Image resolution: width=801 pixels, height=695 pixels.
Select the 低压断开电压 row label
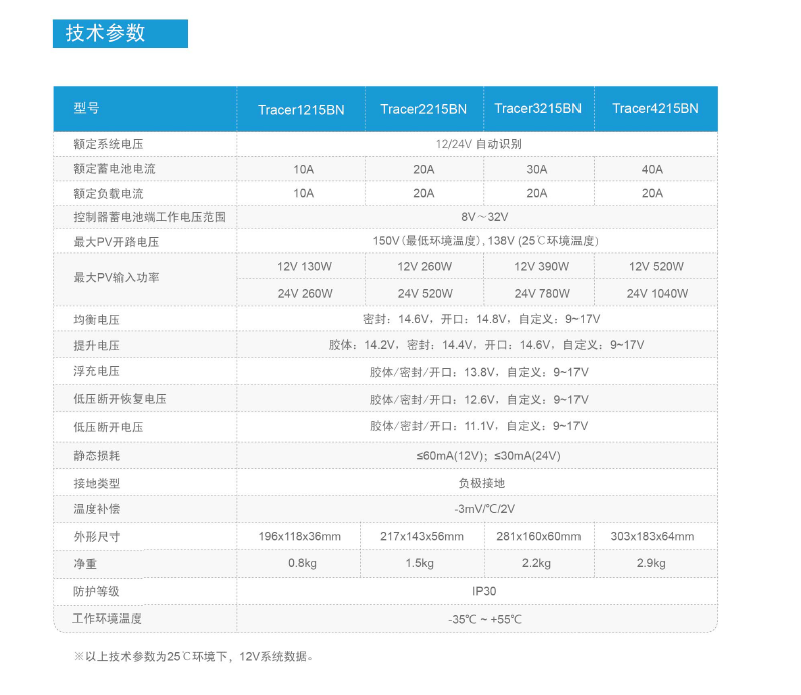[108, 427]
